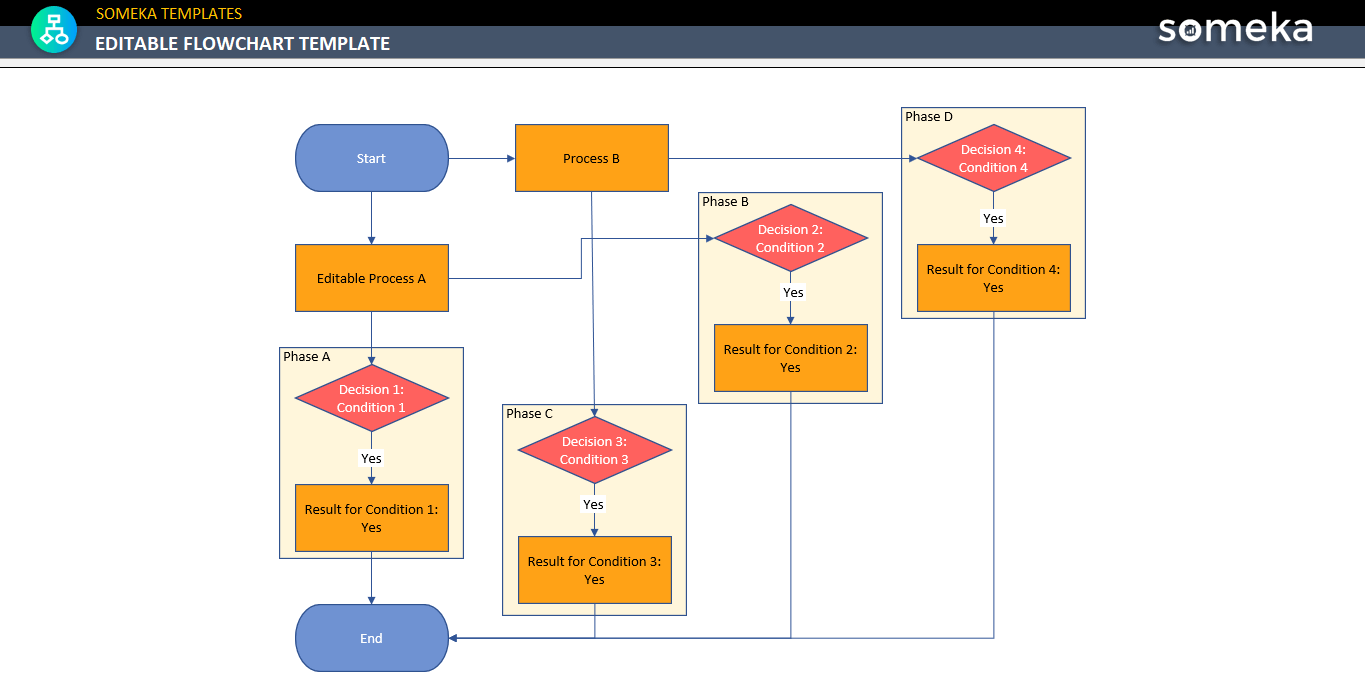This screenshot has width=1365, height=700.
Task: Click the Yes label under Decision 1
Action: click(x=371, y=459)
